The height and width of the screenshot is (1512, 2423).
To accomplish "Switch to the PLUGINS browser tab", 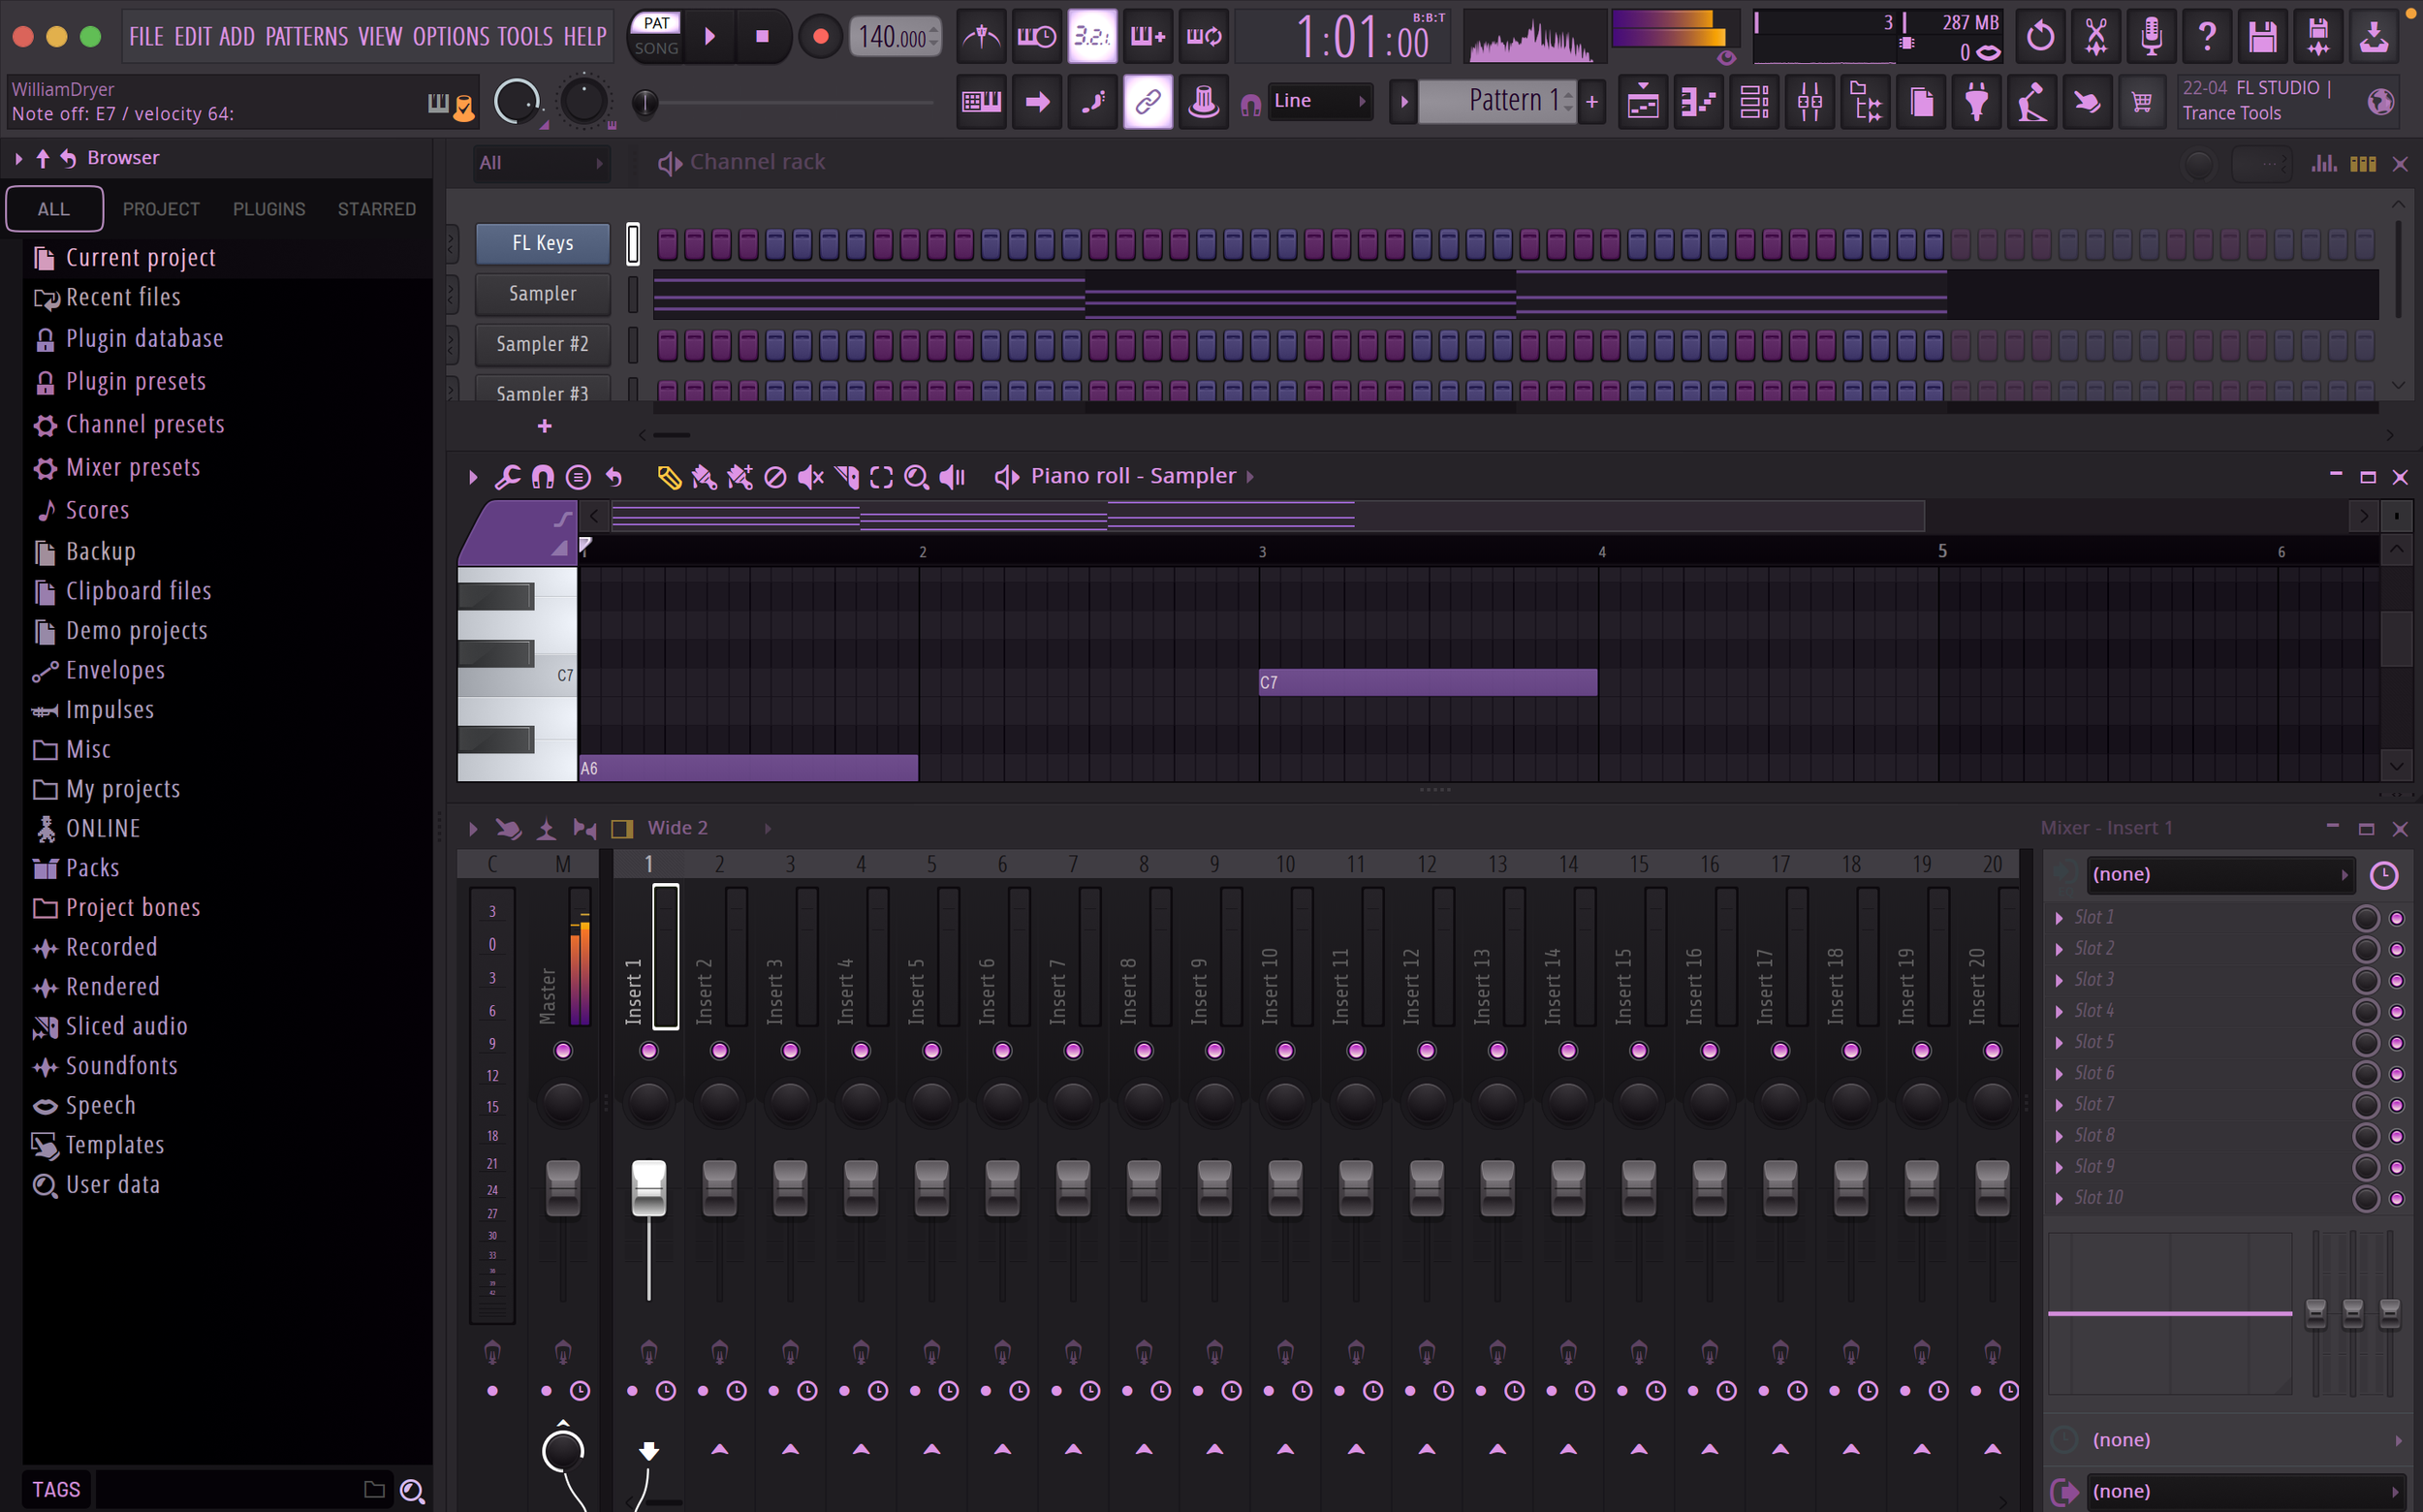I will click(269, 209).
